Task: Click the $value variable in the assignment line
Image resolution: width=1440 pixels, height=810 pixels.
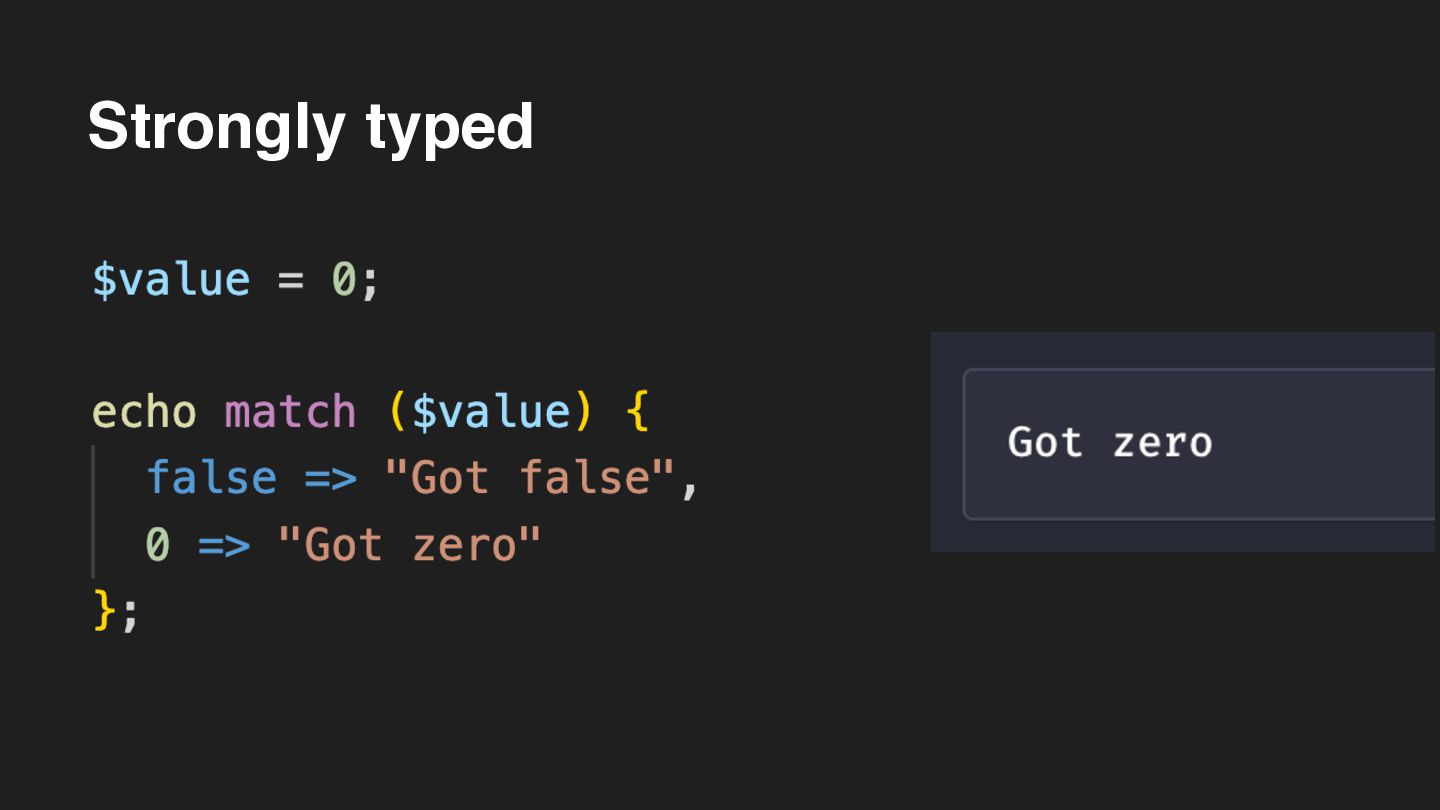Action: (171, 279)
